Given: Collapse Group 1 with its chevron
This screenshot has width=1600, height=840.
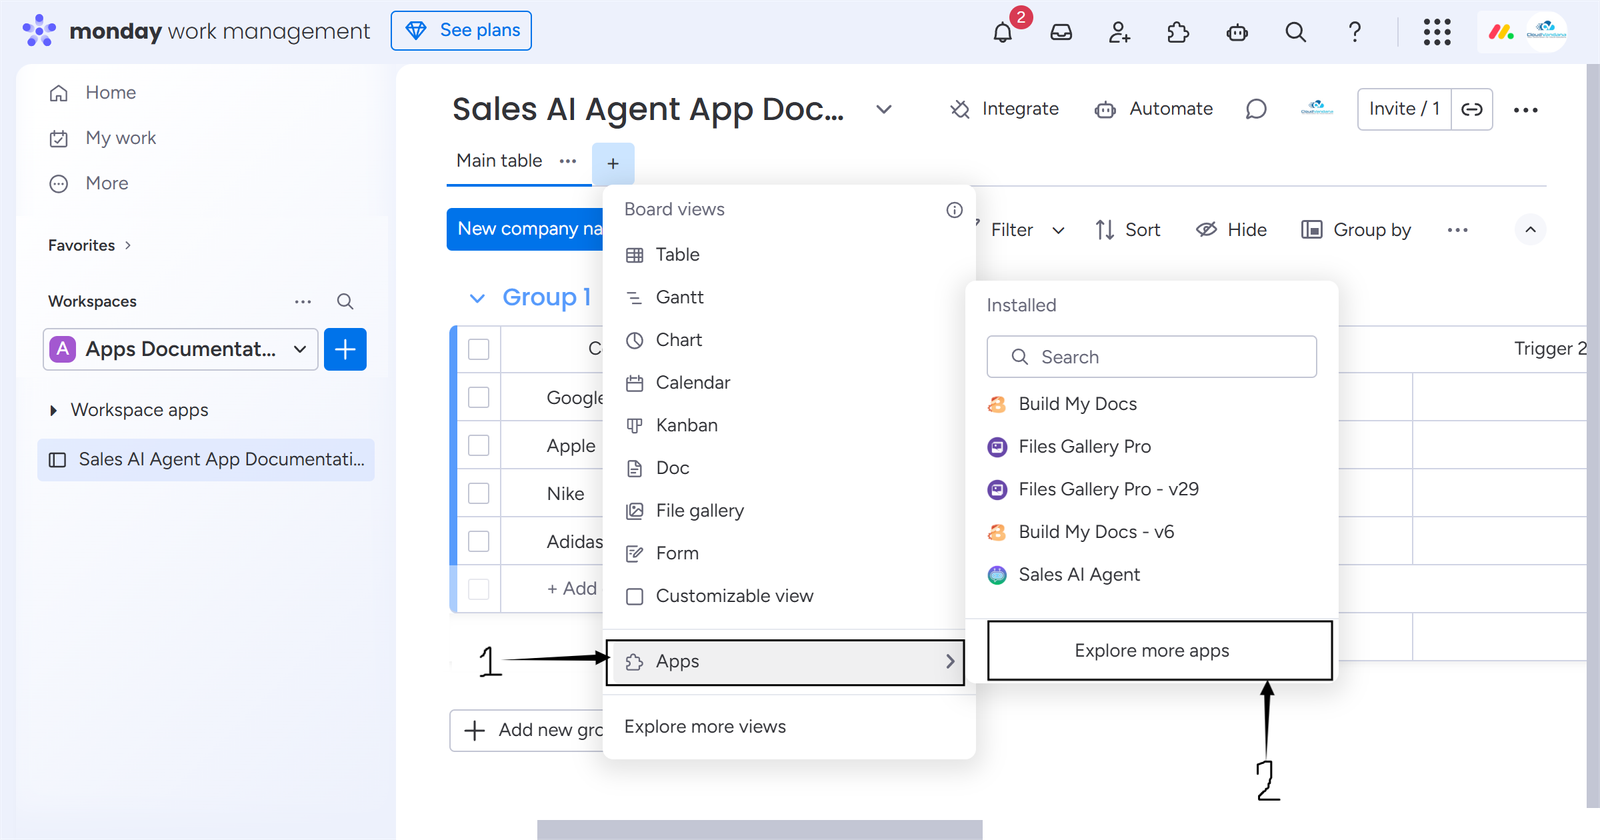Looking at the screenshot, I should click(x=477, y=298).
